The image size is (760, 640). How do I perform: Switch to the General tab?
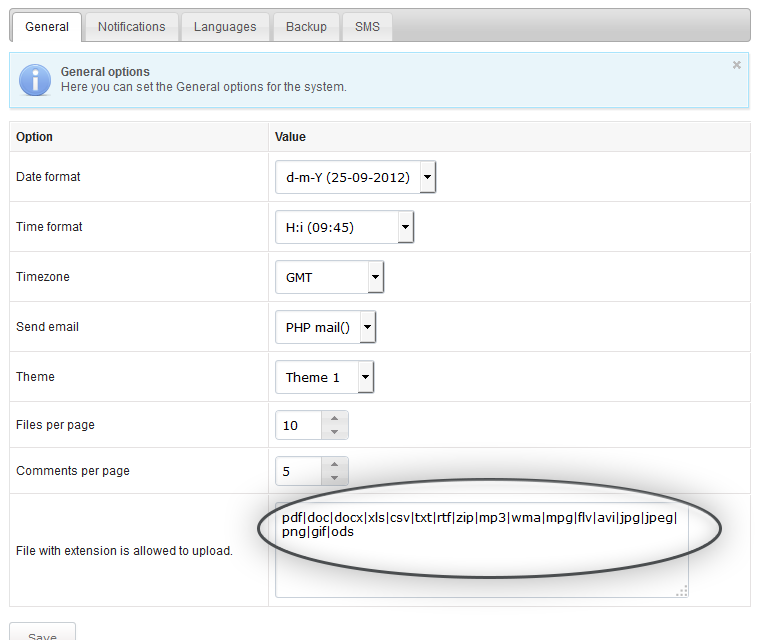[x=47, y=27]
